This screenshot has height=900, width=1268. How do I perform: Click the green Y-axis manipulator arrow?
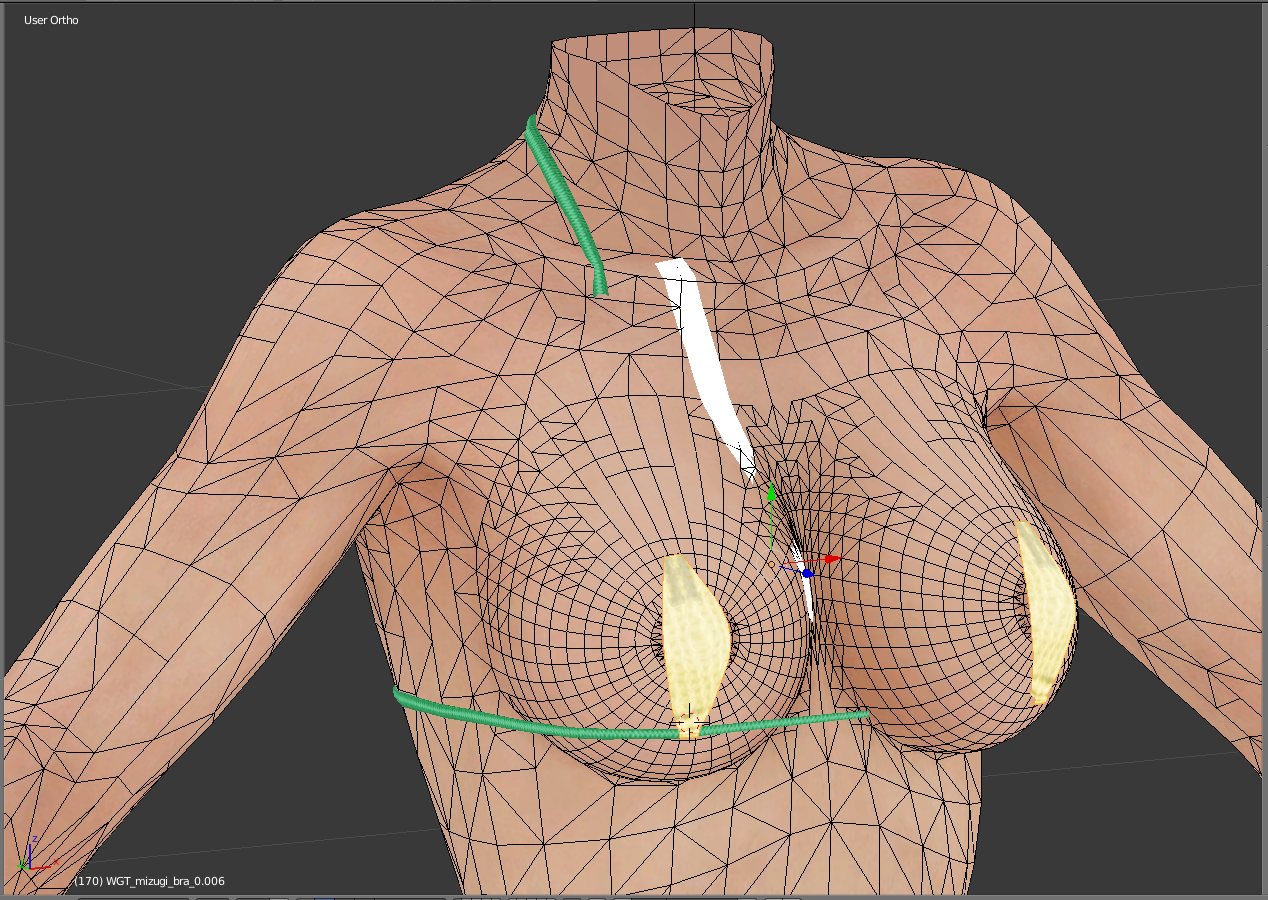point(771,492)
